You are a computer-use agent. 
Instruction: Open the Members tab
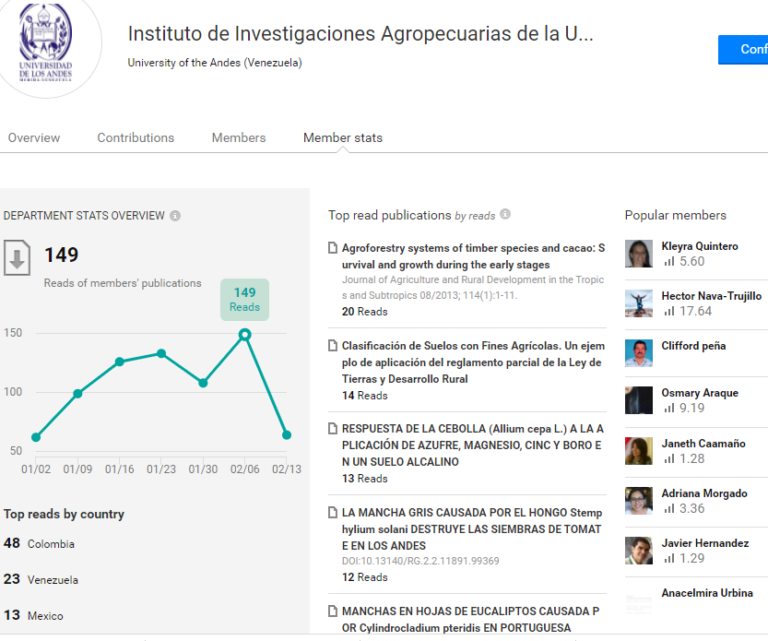[x=239, y=138]
